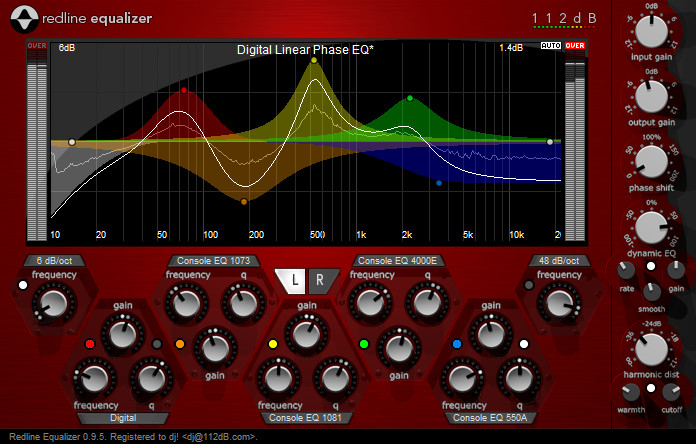This screenshot has width=696, height=444.
Task: Switch to the R channel tab
Action: (323, 281)
